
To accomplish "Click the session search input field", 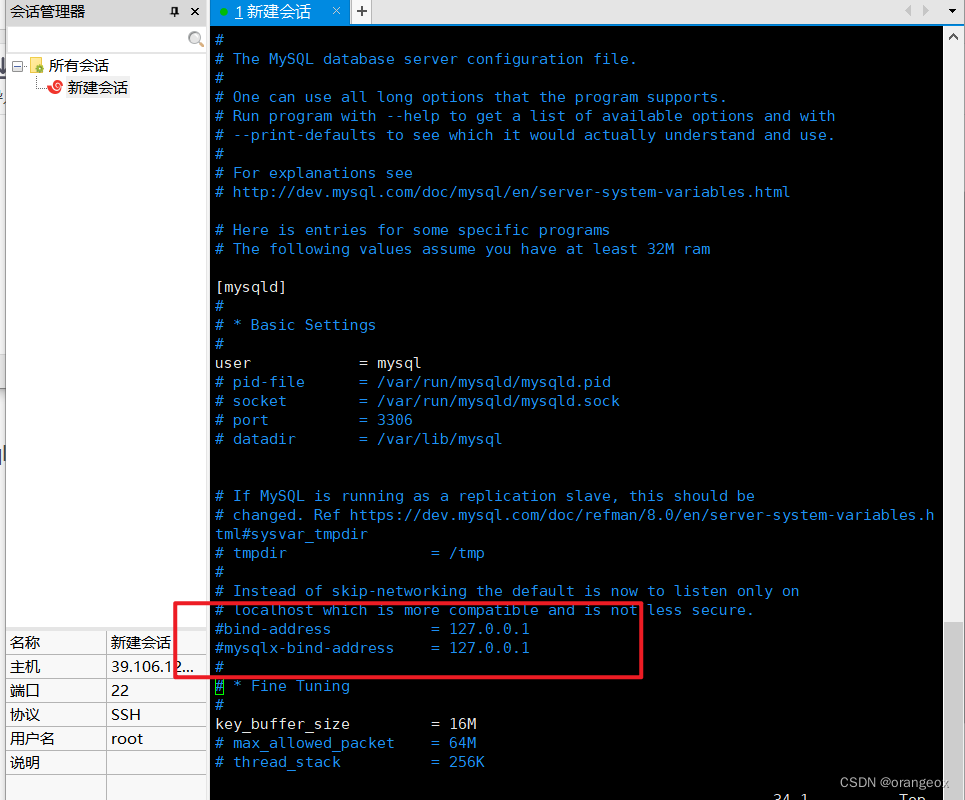I will coord(97,39).
